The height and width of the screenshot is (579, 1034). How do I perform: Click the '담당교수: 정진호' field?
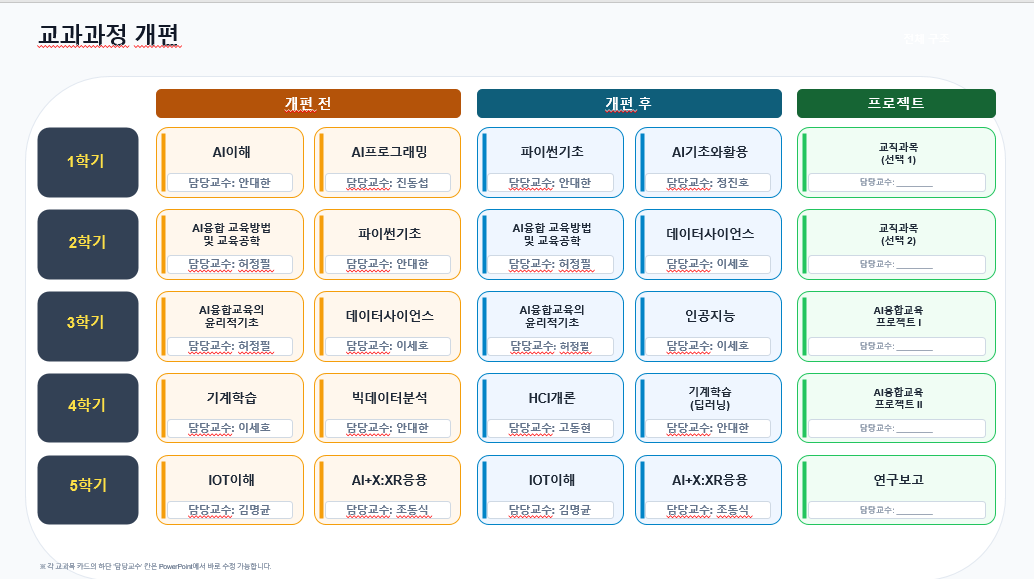click(x=708, y=183)
